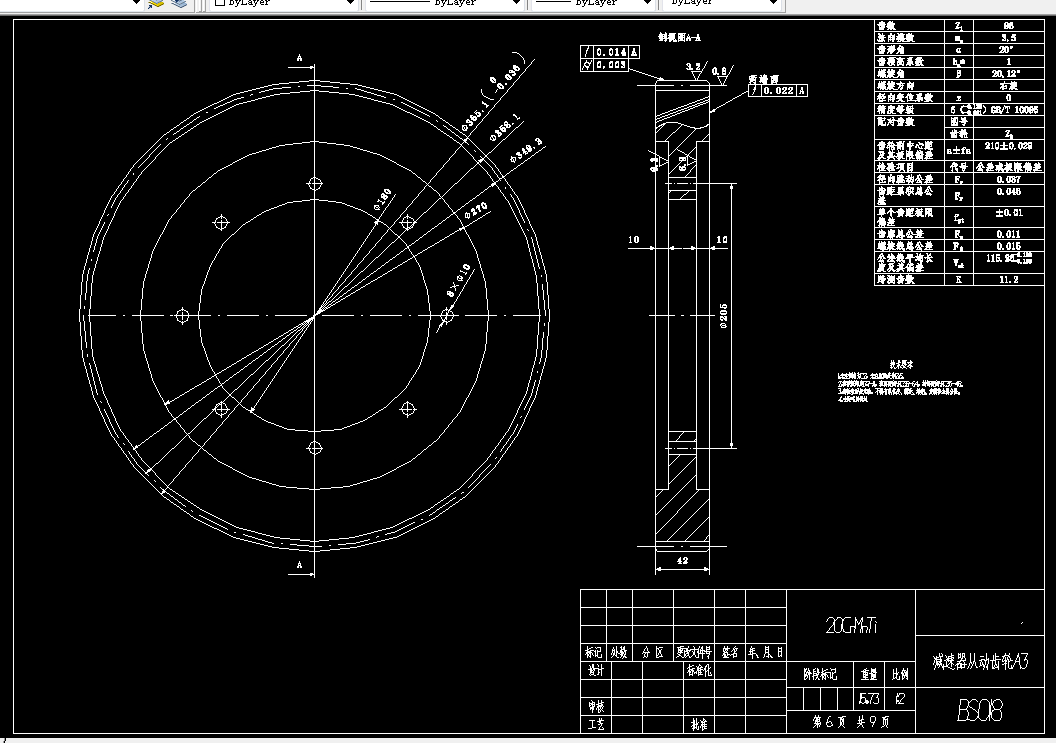Select module value 3.5 in gear table
Viewport: 1056px width, 743px height.
click(1009, 38)
